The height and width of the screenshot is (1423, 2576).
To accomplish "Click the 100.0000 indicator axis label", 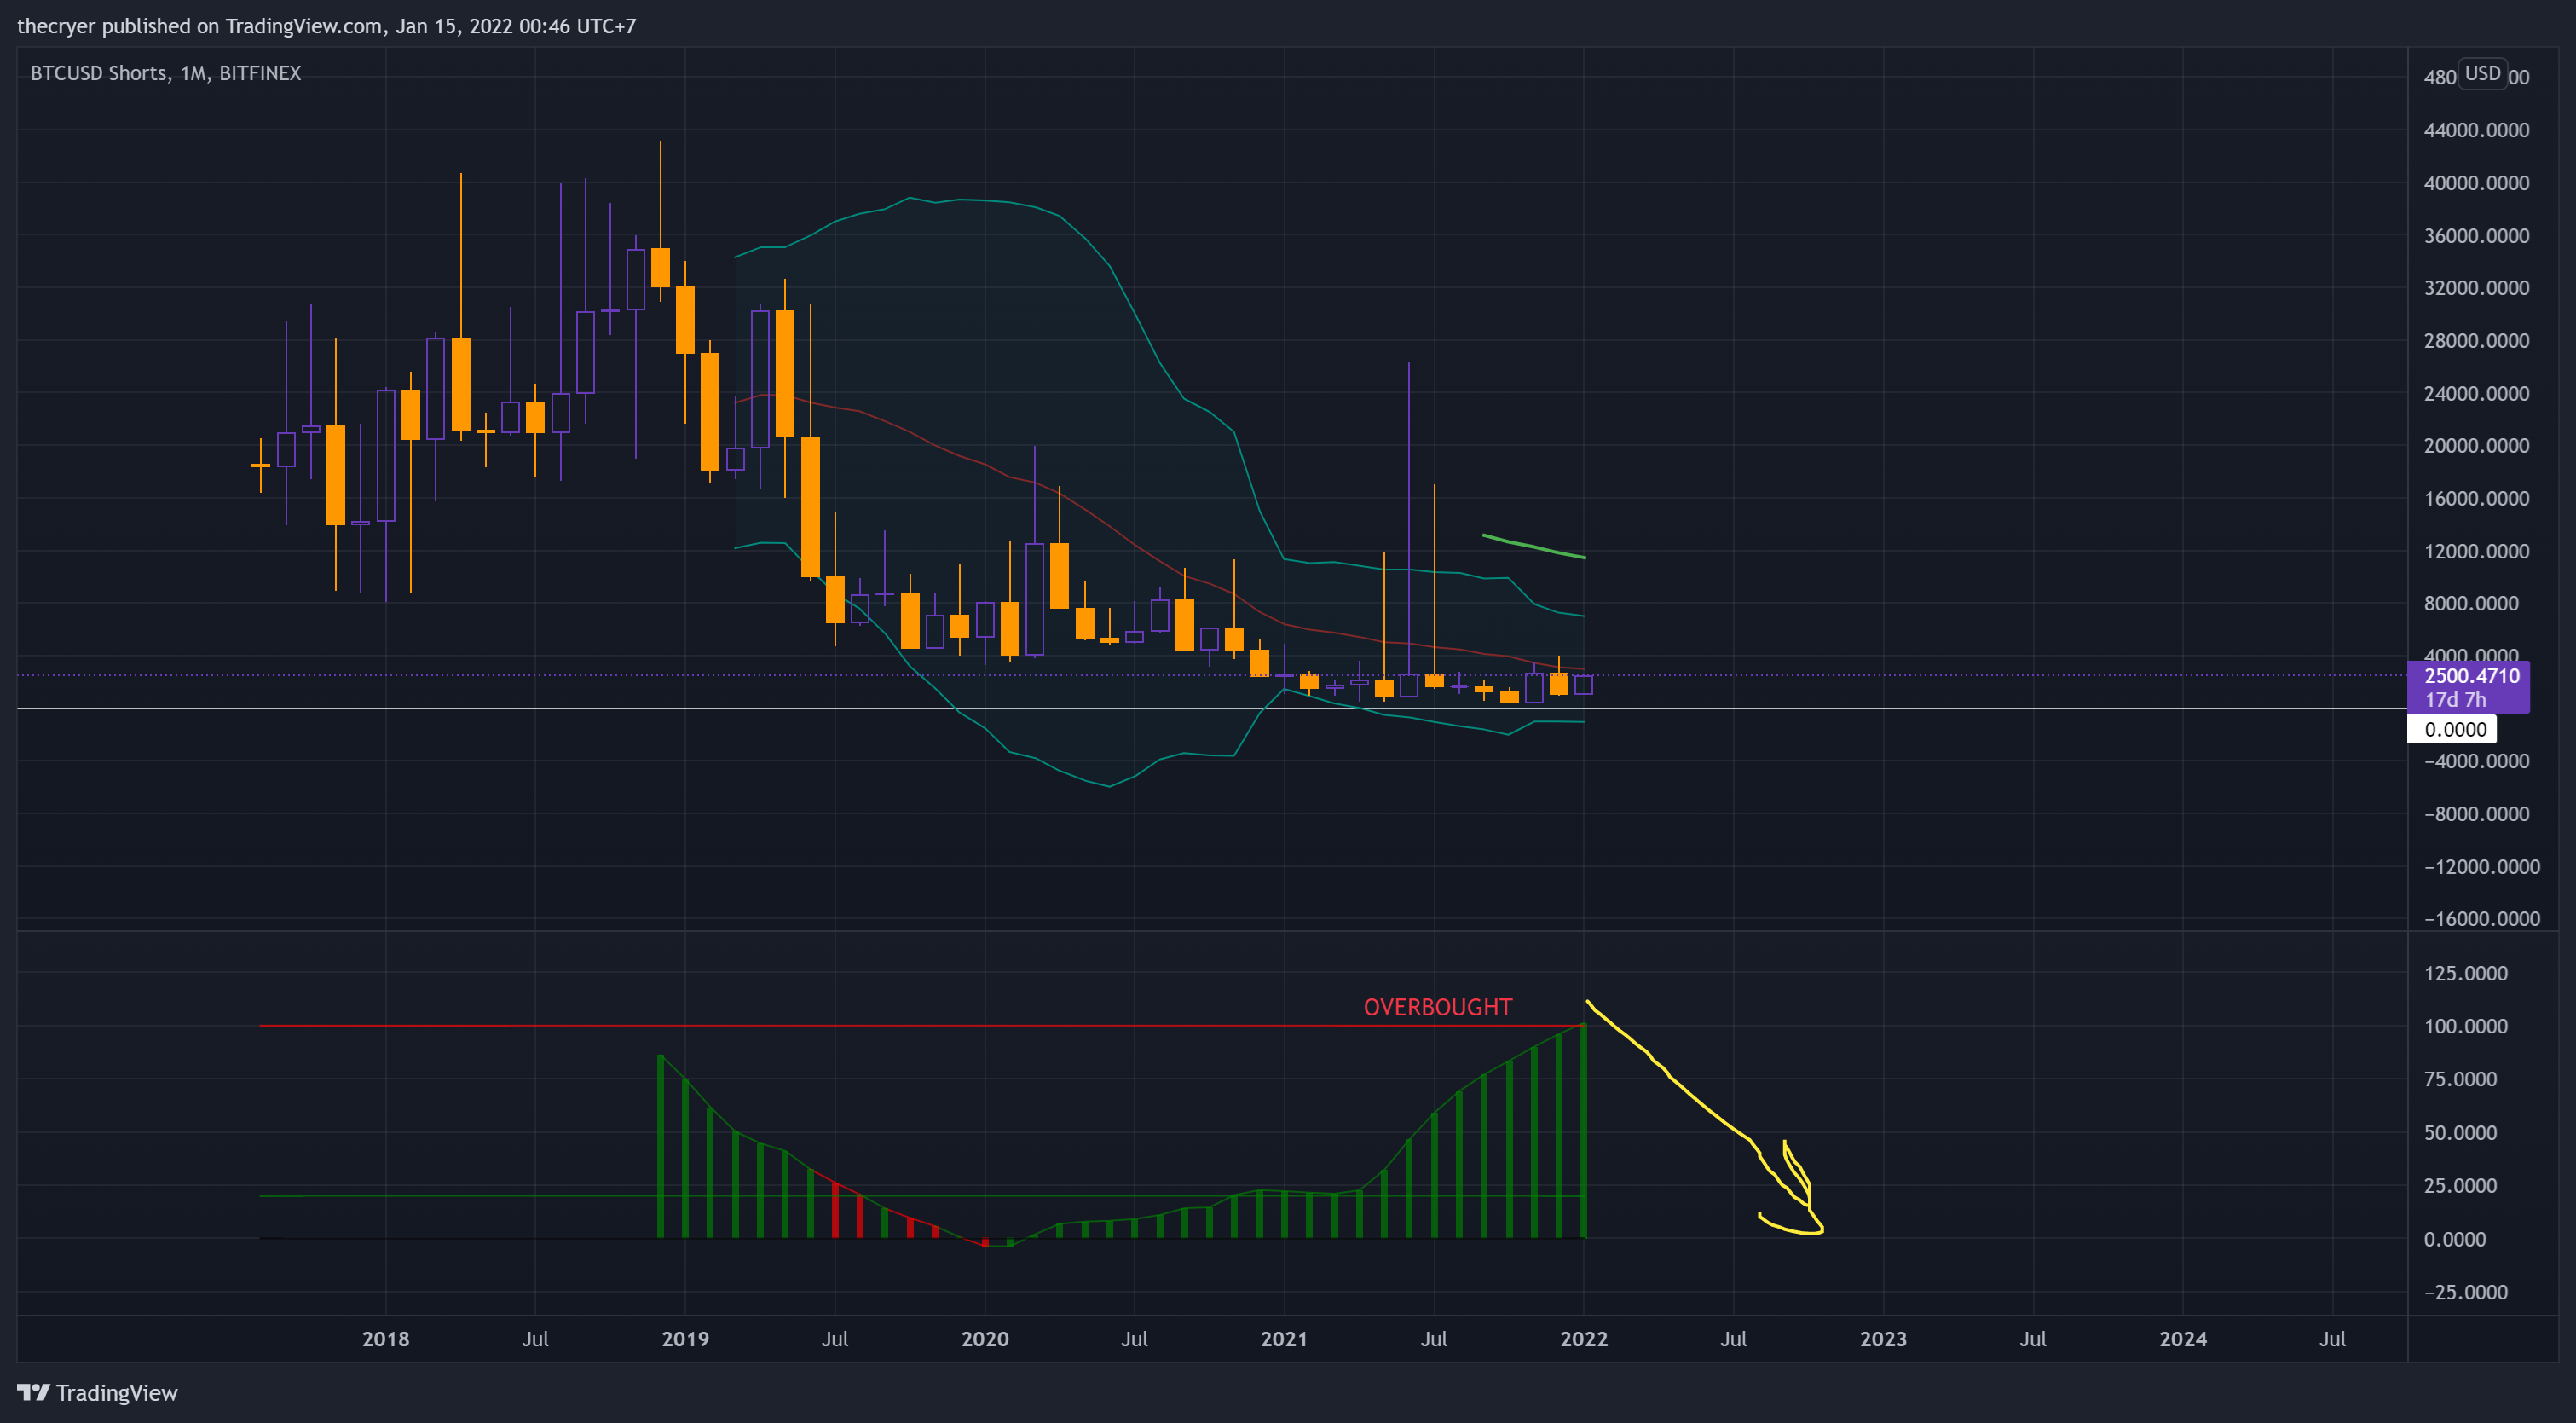I will click(x=2465, y=1026).
